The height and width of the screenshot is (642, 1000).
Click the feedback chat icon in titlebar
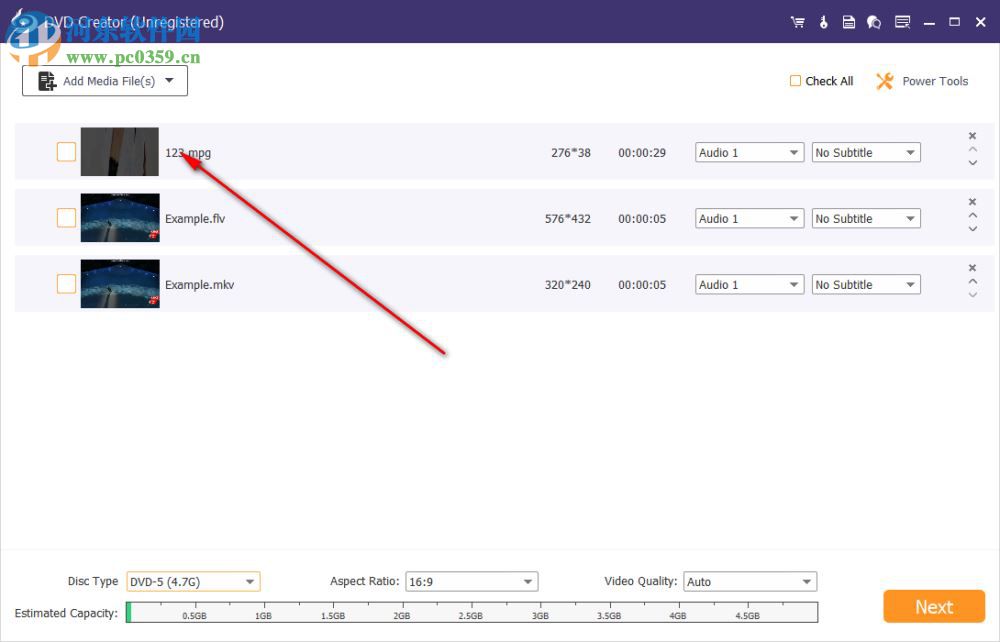click(x=873, y=21)
